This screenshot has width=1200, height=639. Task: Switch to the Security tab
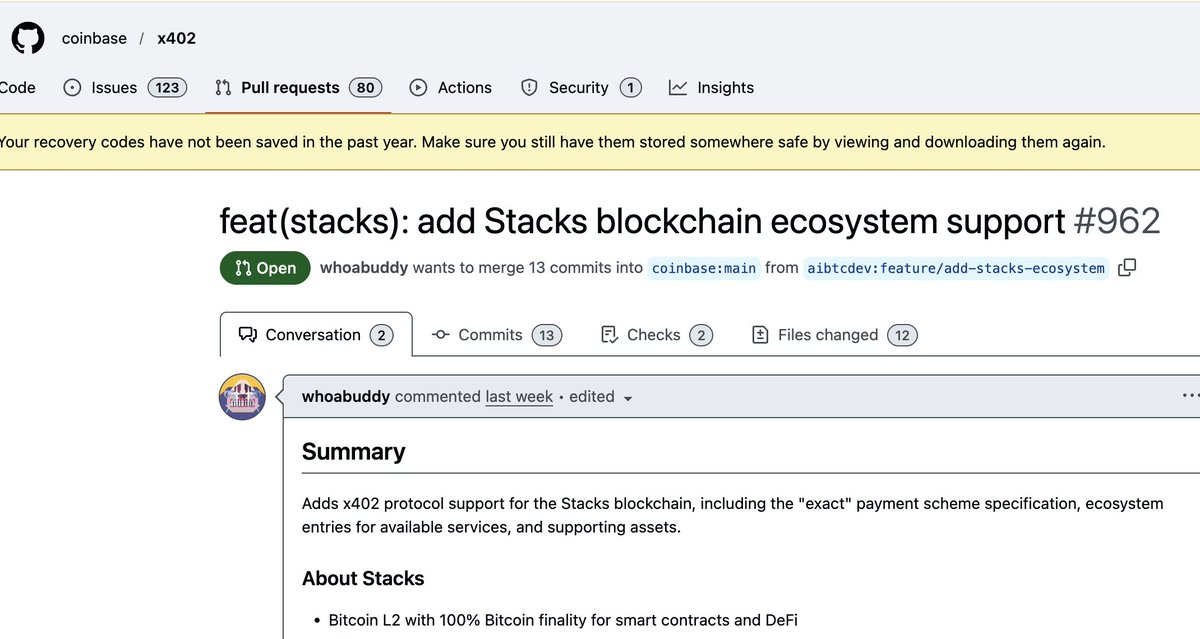(x=581, y=88)
